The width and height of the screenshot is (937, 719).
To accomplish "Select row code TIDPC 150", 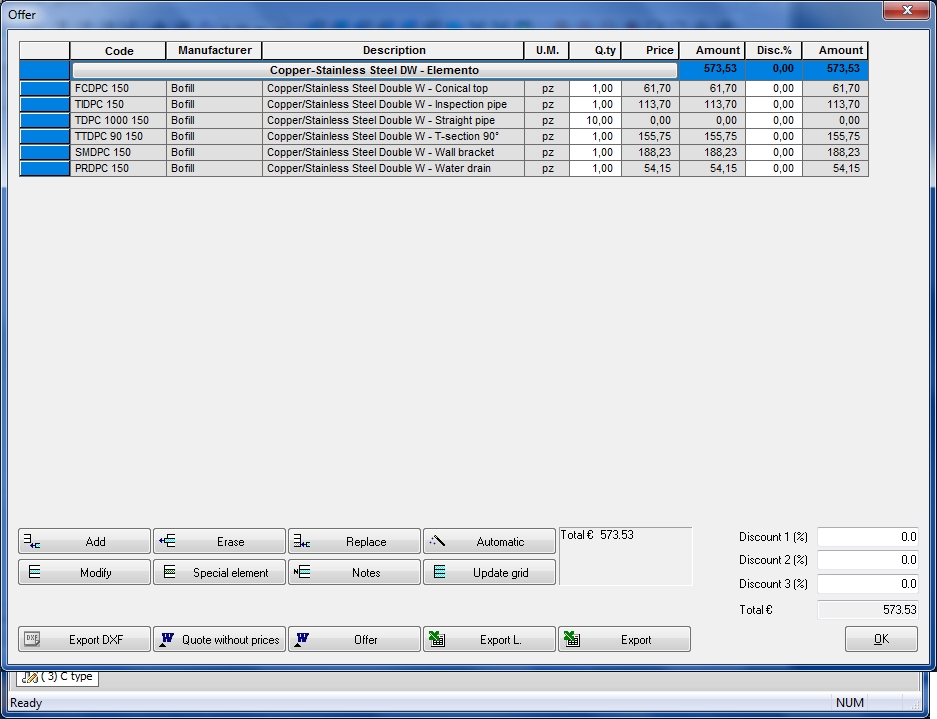I will (x=118, y=105).
